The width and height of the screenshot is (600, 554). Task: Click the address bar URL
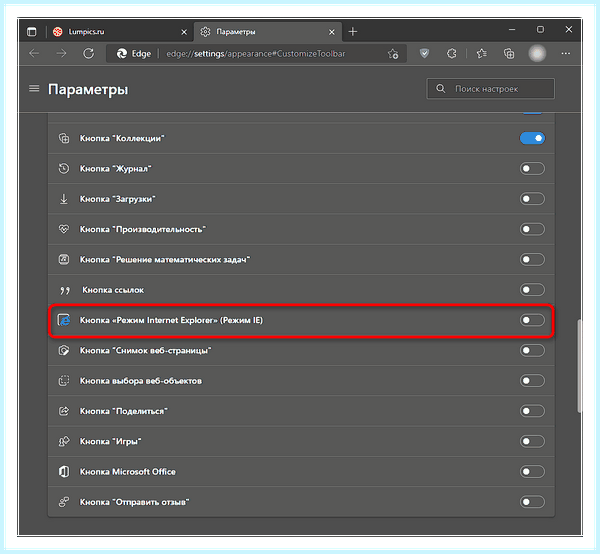click(x=256, y=54)
